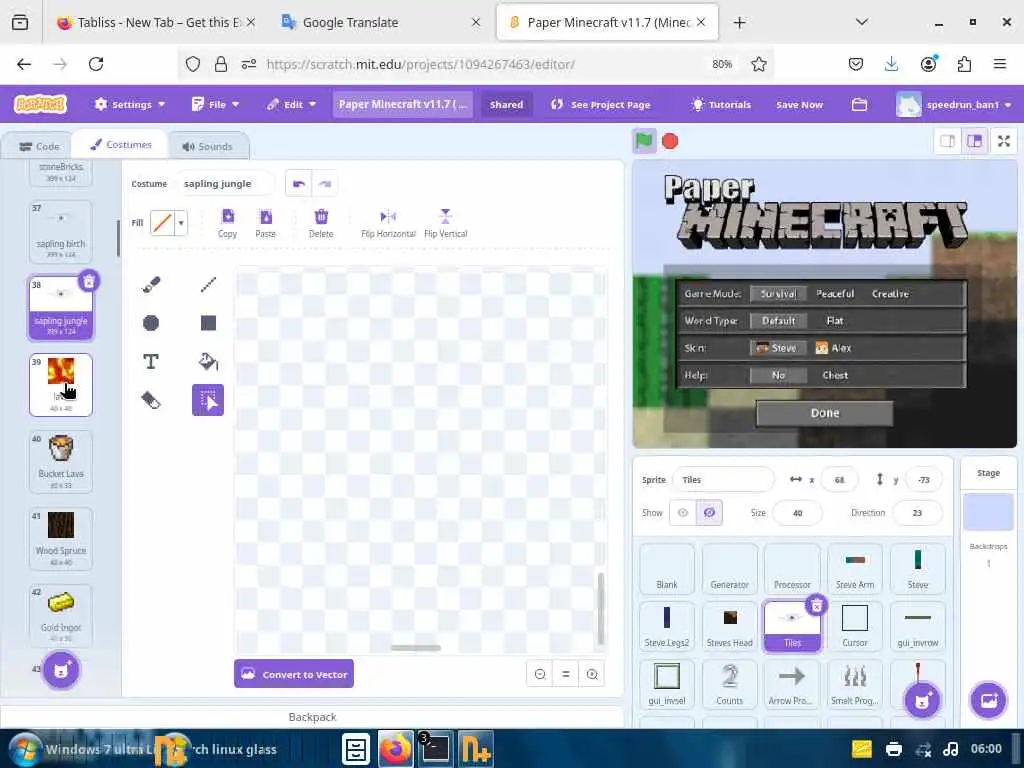Viewport: 1024px width, 768px height.
Task: Zoom out the paint canvas
Action: pos(540,674)
